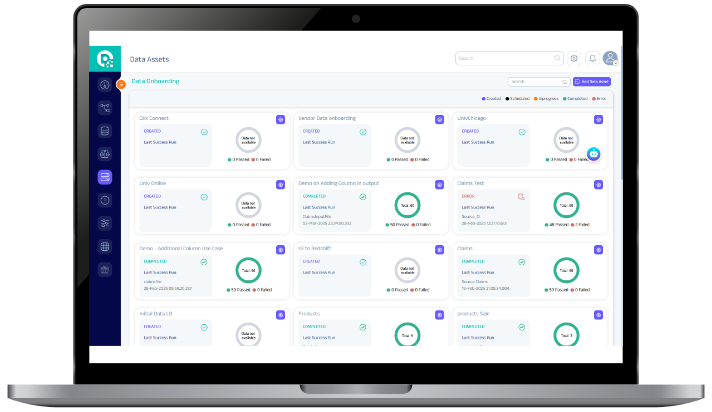Click the Claims card total progress ring
Screen dimensions: 712x412
tap(566, 270)
